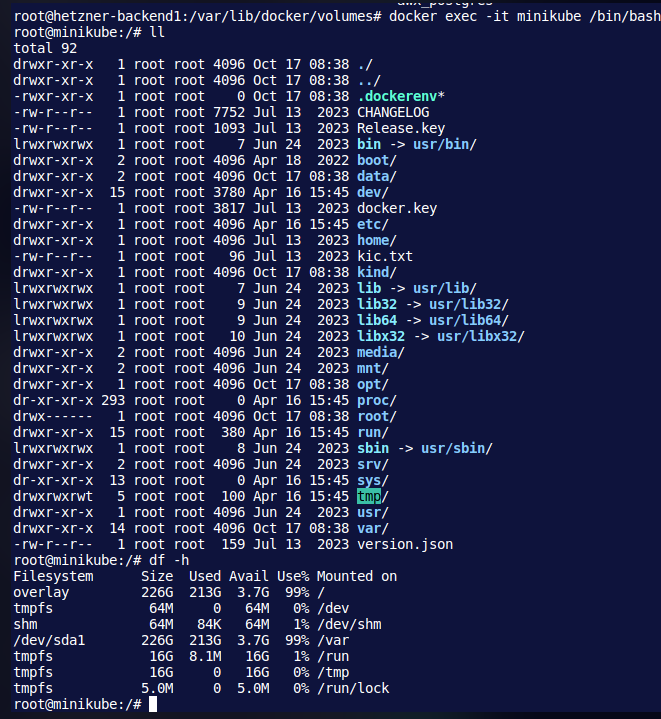The height and width of the screenshot is (719, 661).
Task: Select the version.json file name
Action: [x=405, y=544]
